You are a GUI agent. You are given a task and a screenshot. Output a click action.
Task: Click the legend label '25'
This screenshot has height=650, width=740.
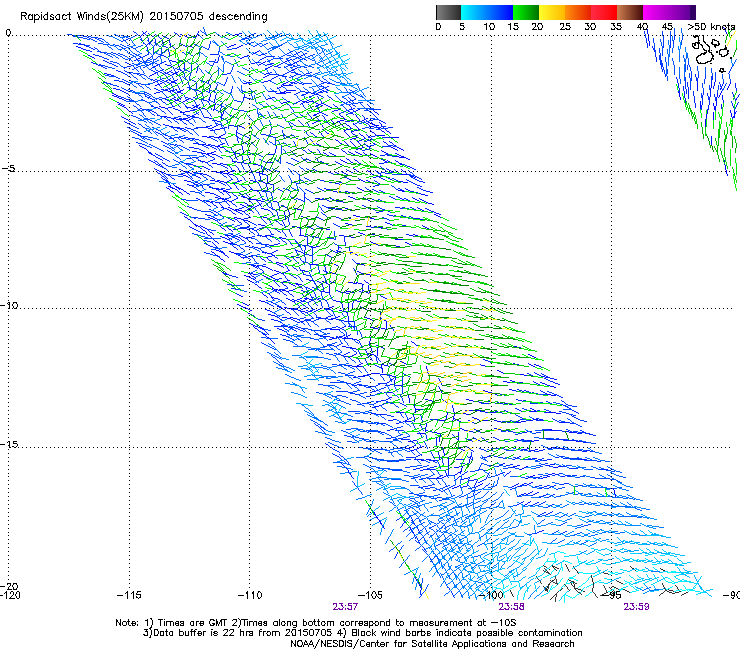click(x=565, y=27)
